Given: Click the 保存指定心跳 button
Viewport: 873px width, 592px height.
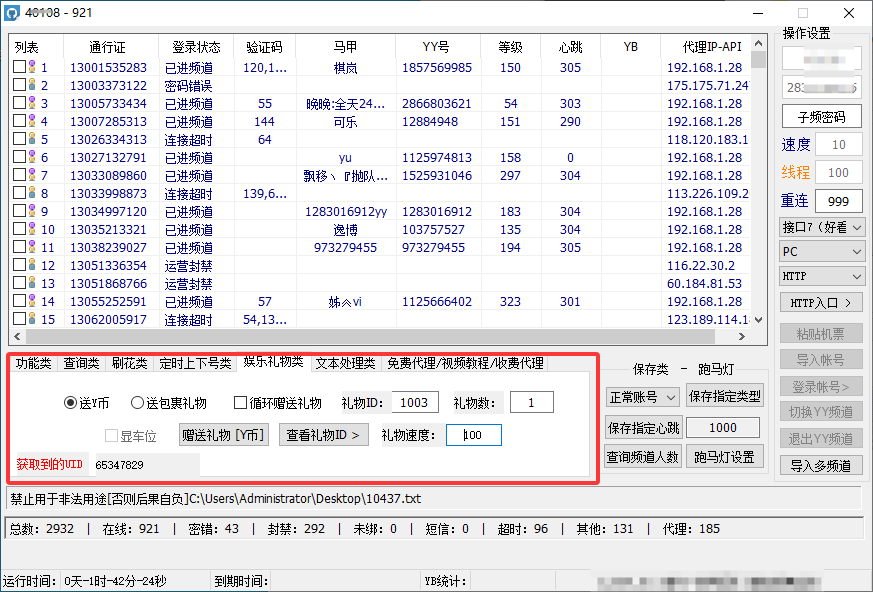Looking at the screenshot, I should point(643,428).
